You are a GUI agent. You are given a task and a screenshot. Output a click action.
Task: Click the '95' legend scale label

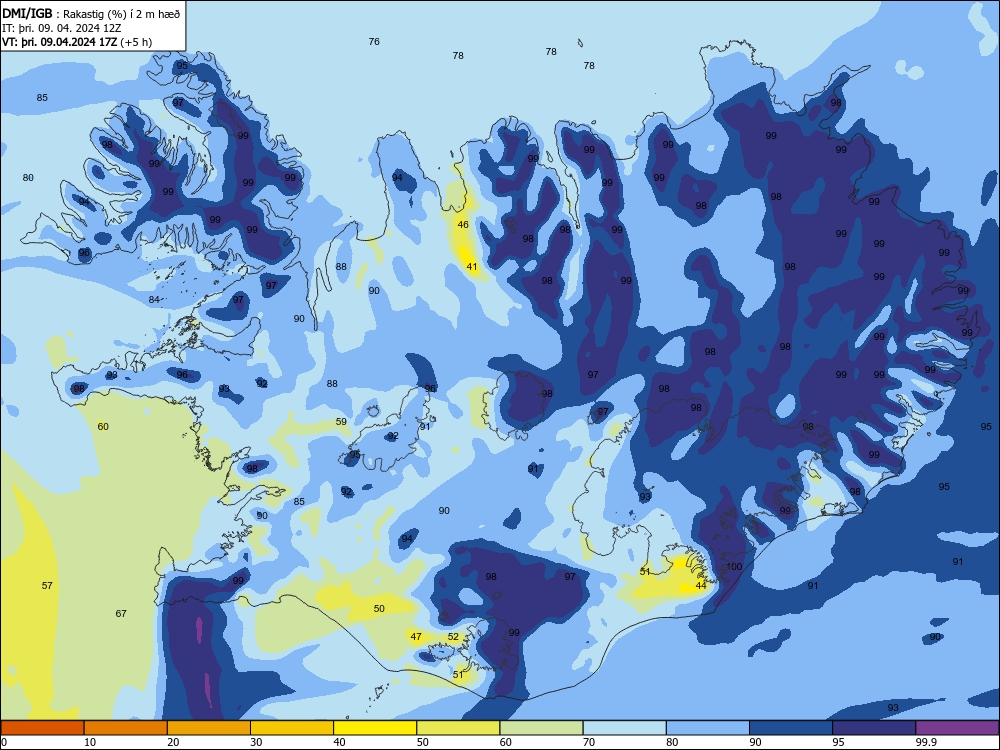[x=838, y=742]
